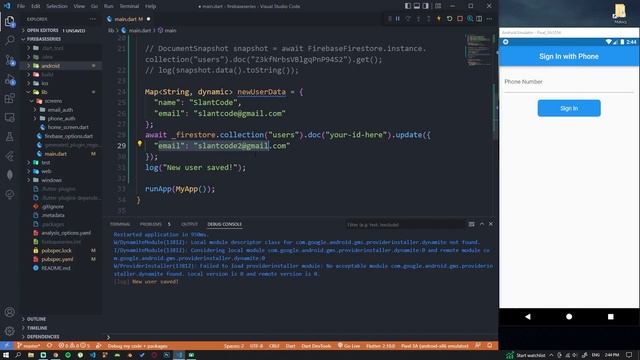
Task: Open the Manage gear icon
Action: 10,331
